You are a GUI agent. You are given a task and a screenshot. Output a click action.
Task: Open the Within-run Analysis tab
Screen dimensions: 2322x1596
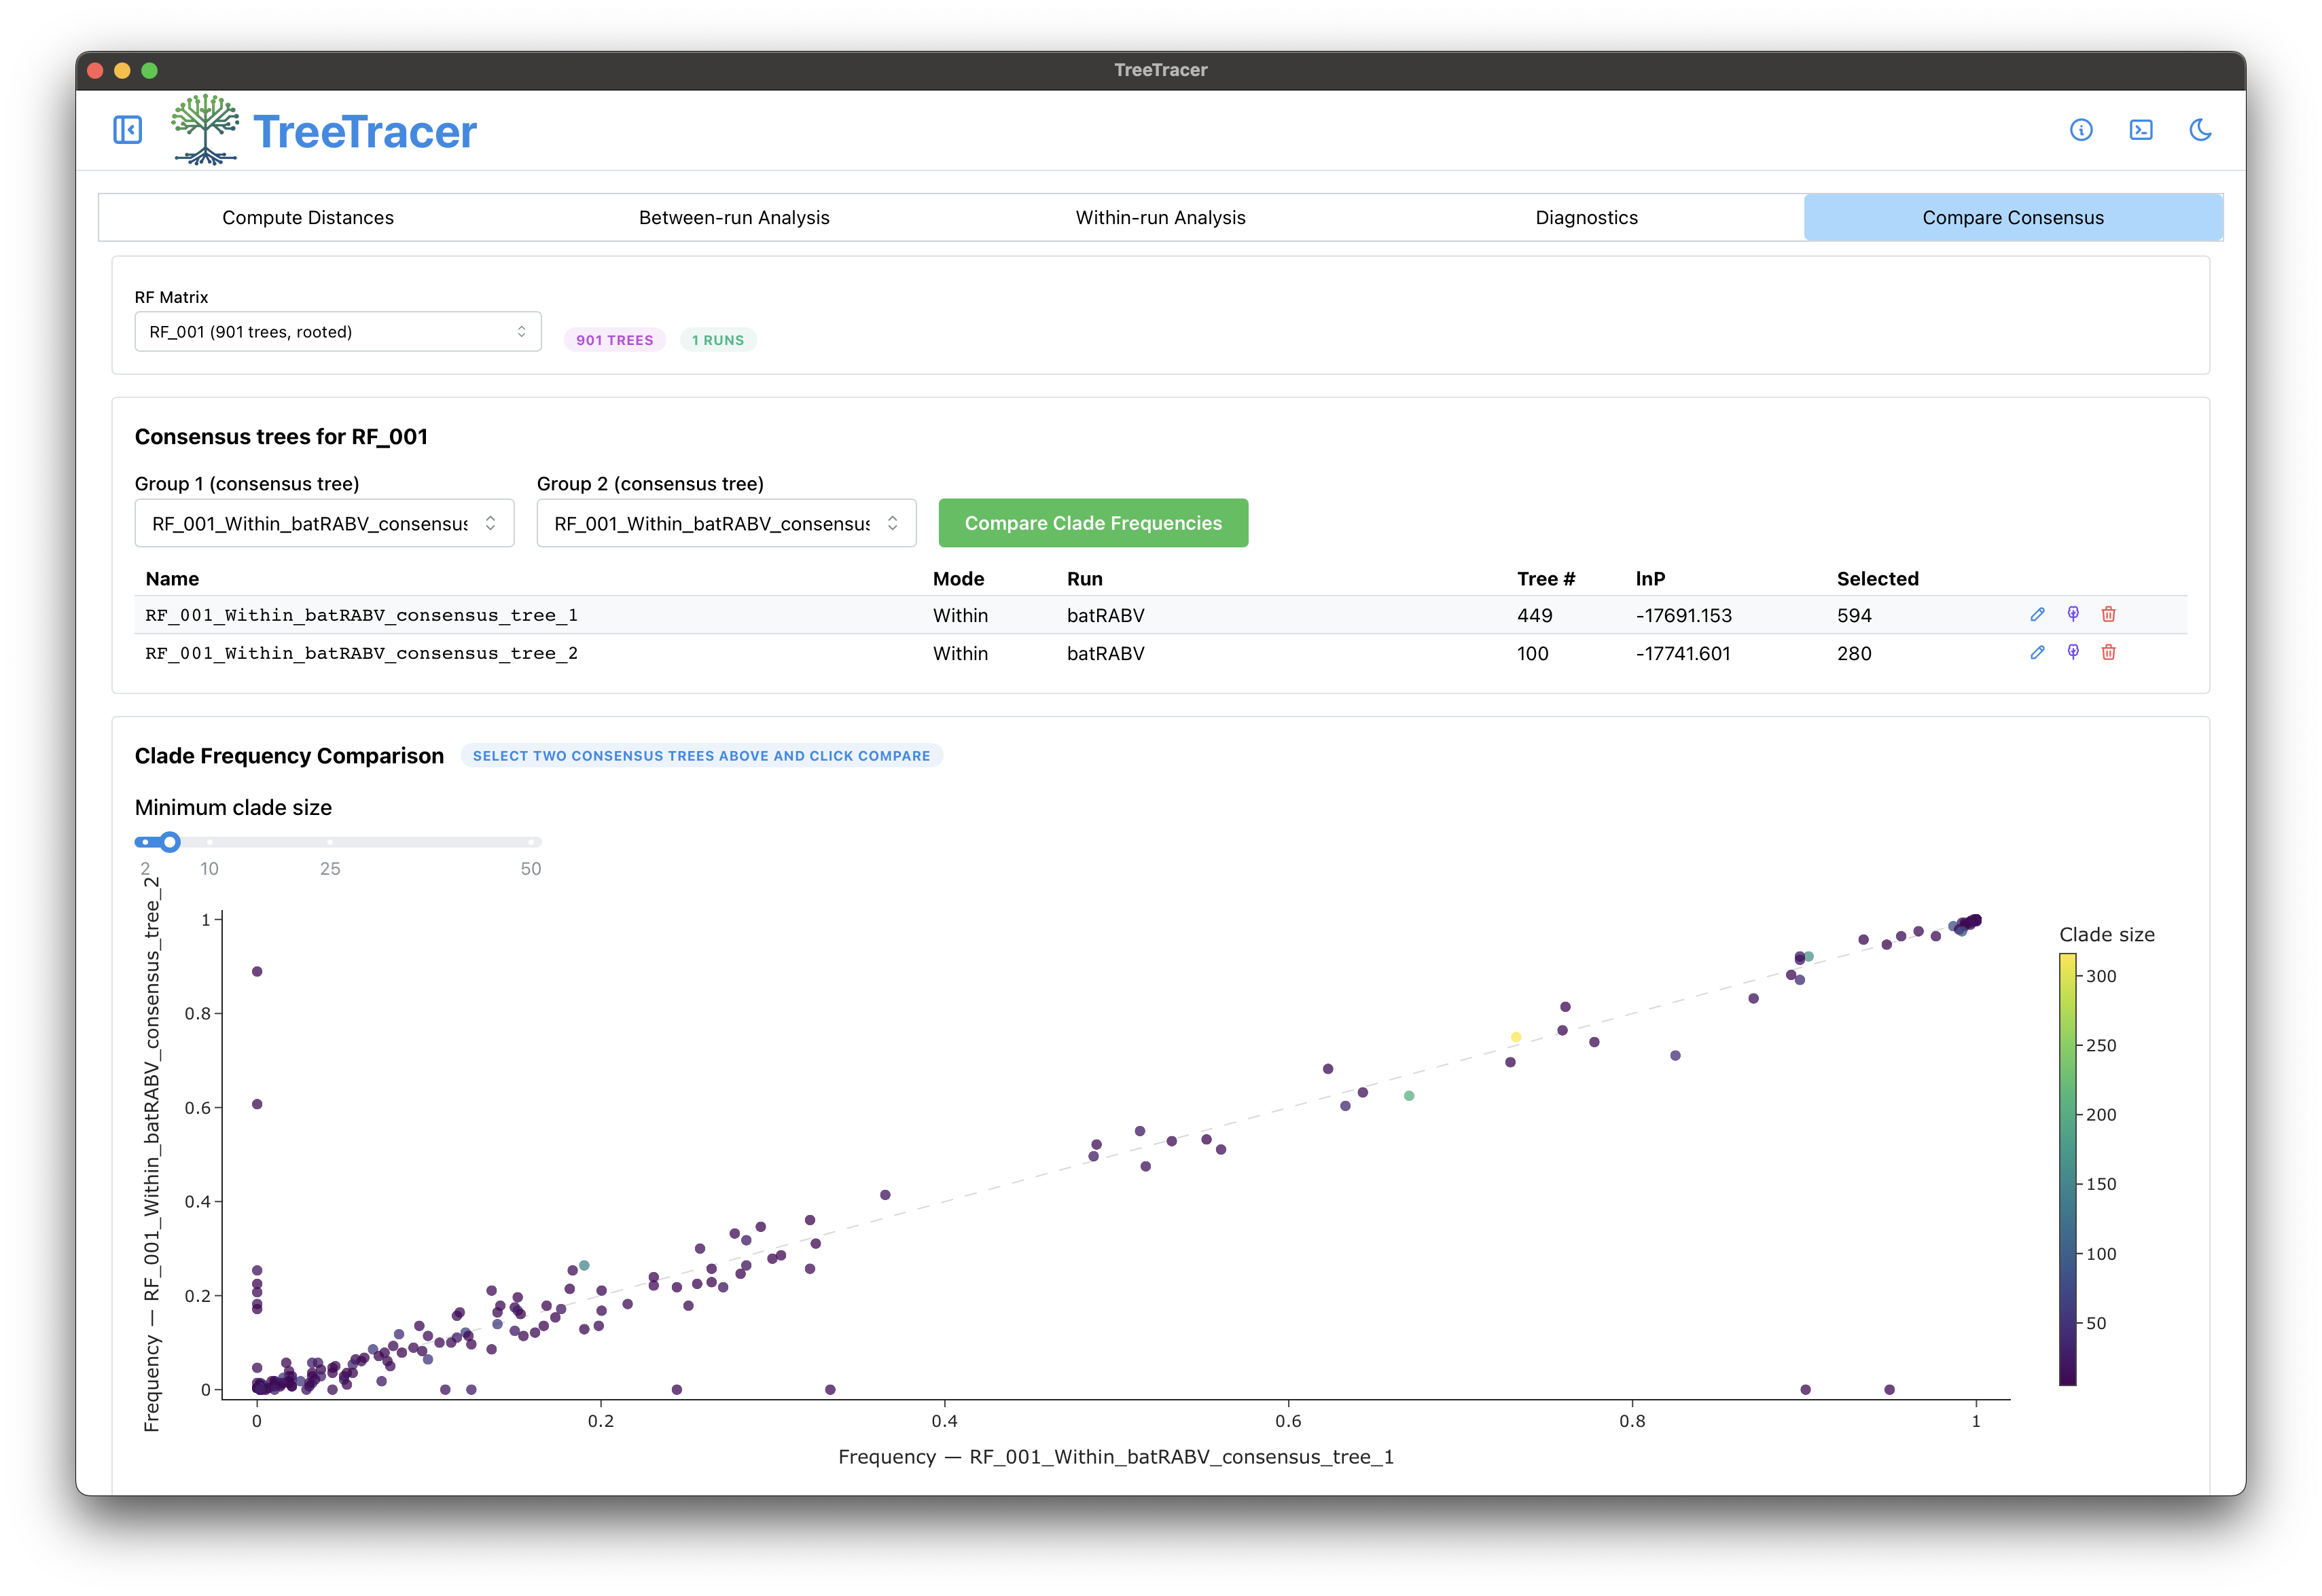coord(1160,218)
